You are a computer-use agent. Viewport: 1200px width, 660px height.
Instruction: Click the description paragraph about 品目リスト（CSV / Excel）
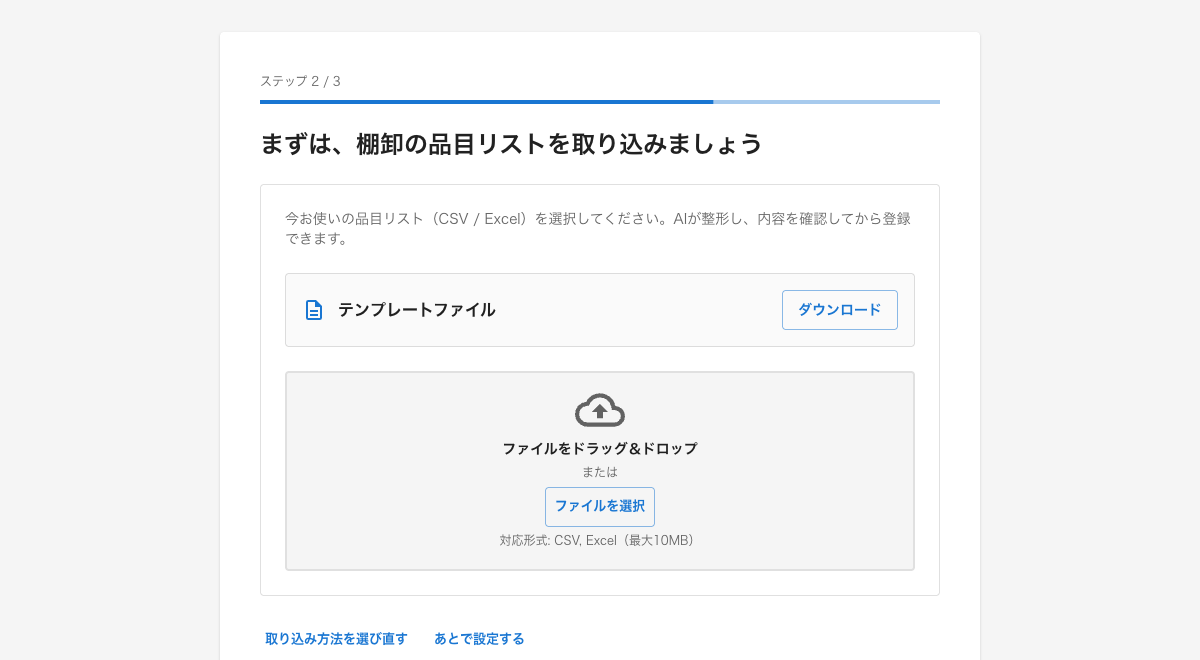click(x=598, y=228)
